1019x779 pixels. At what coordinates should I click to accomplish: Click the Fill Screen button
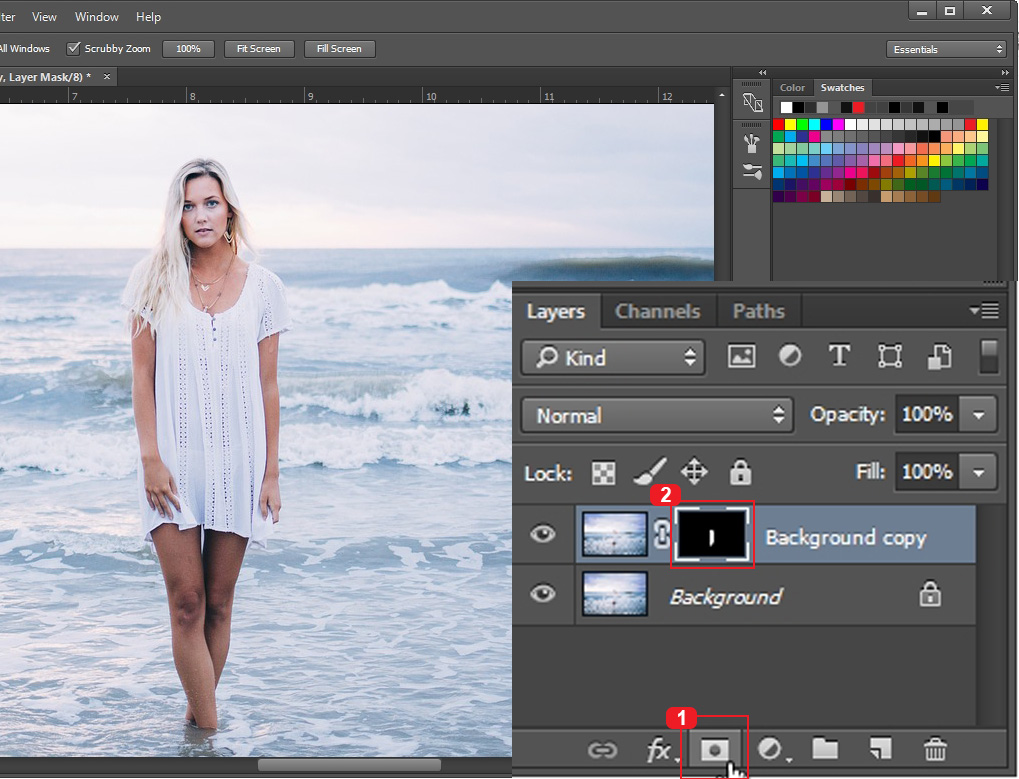tap(339, 49)
